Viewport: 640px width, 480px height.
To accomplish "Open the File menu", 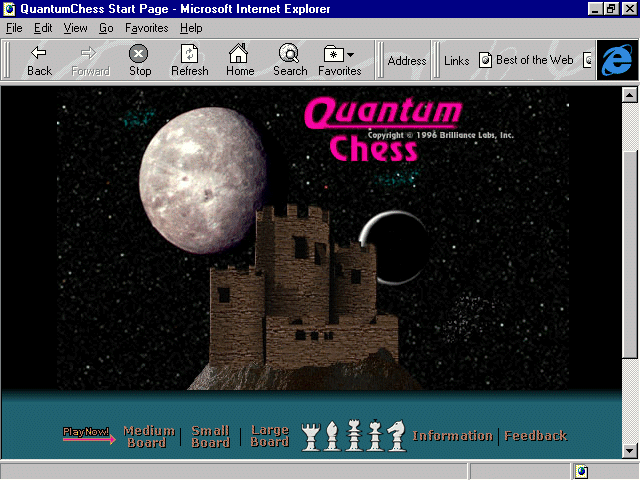I will pyautogui.click(x=14, y=28).
